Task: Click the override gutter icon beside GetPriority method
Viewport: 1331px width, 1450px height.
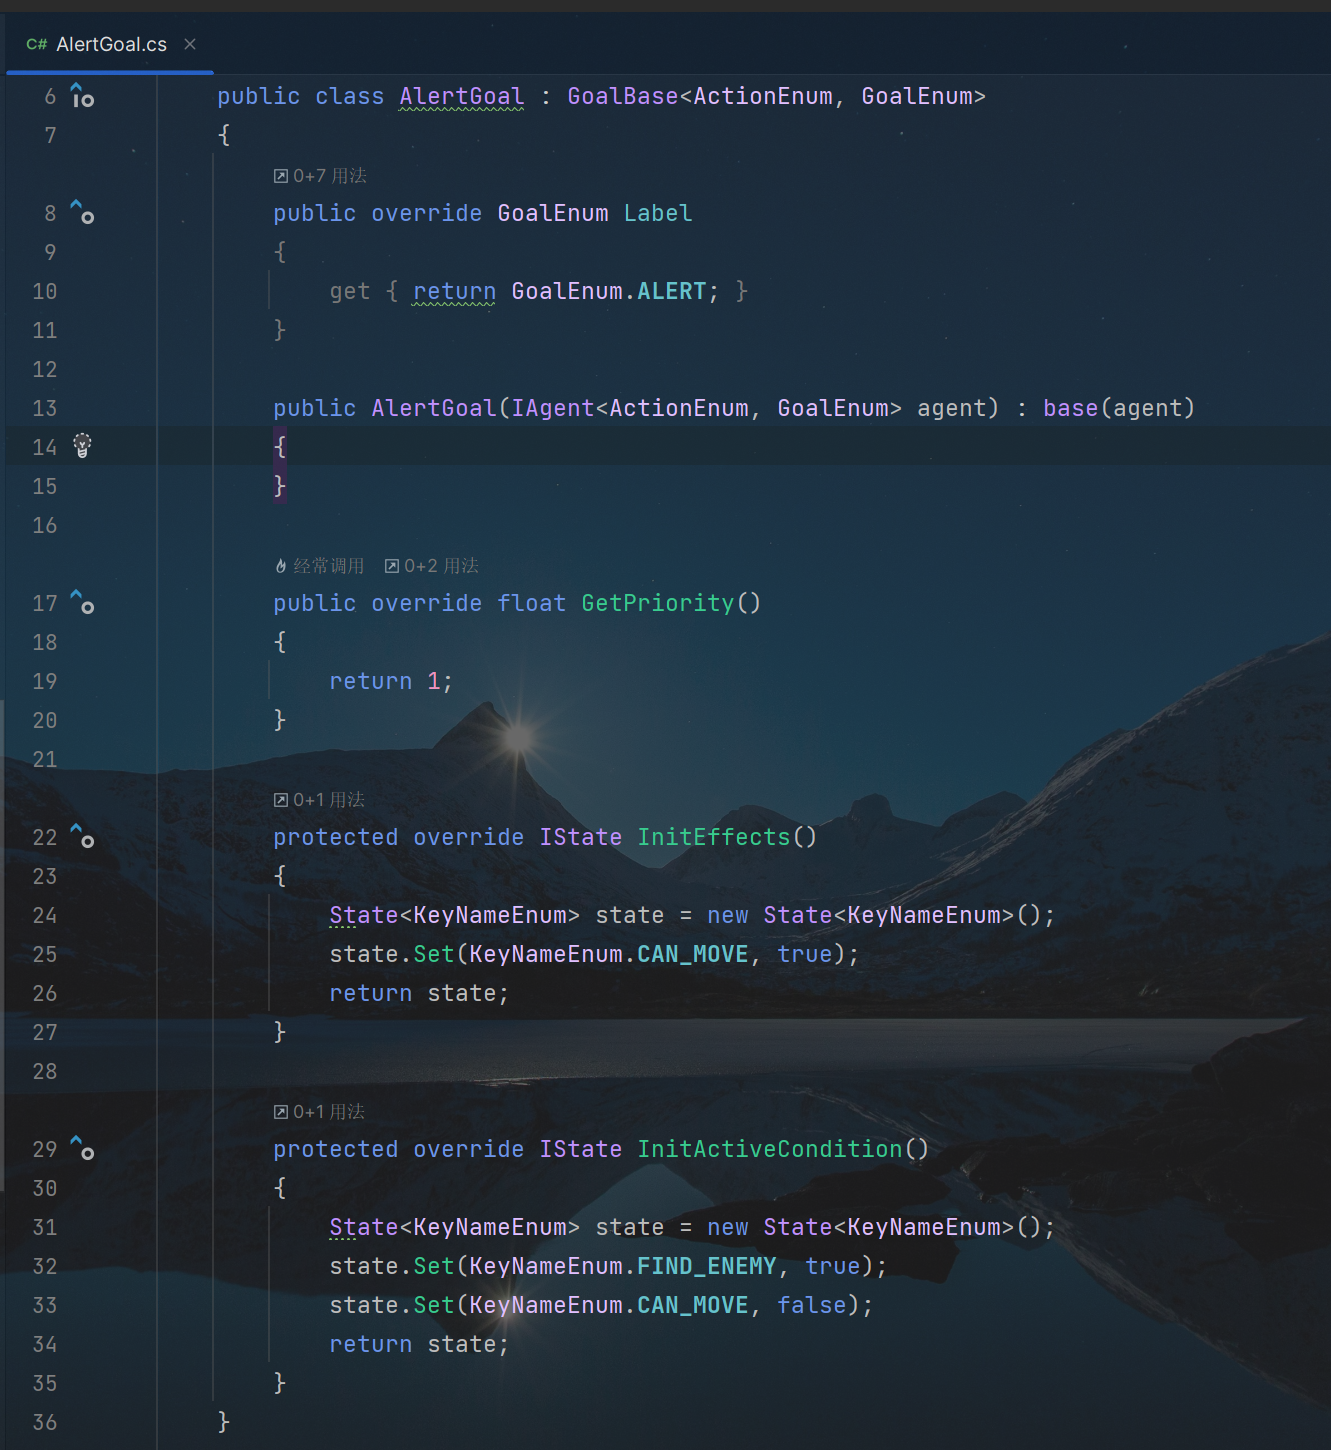Action: 82,602
